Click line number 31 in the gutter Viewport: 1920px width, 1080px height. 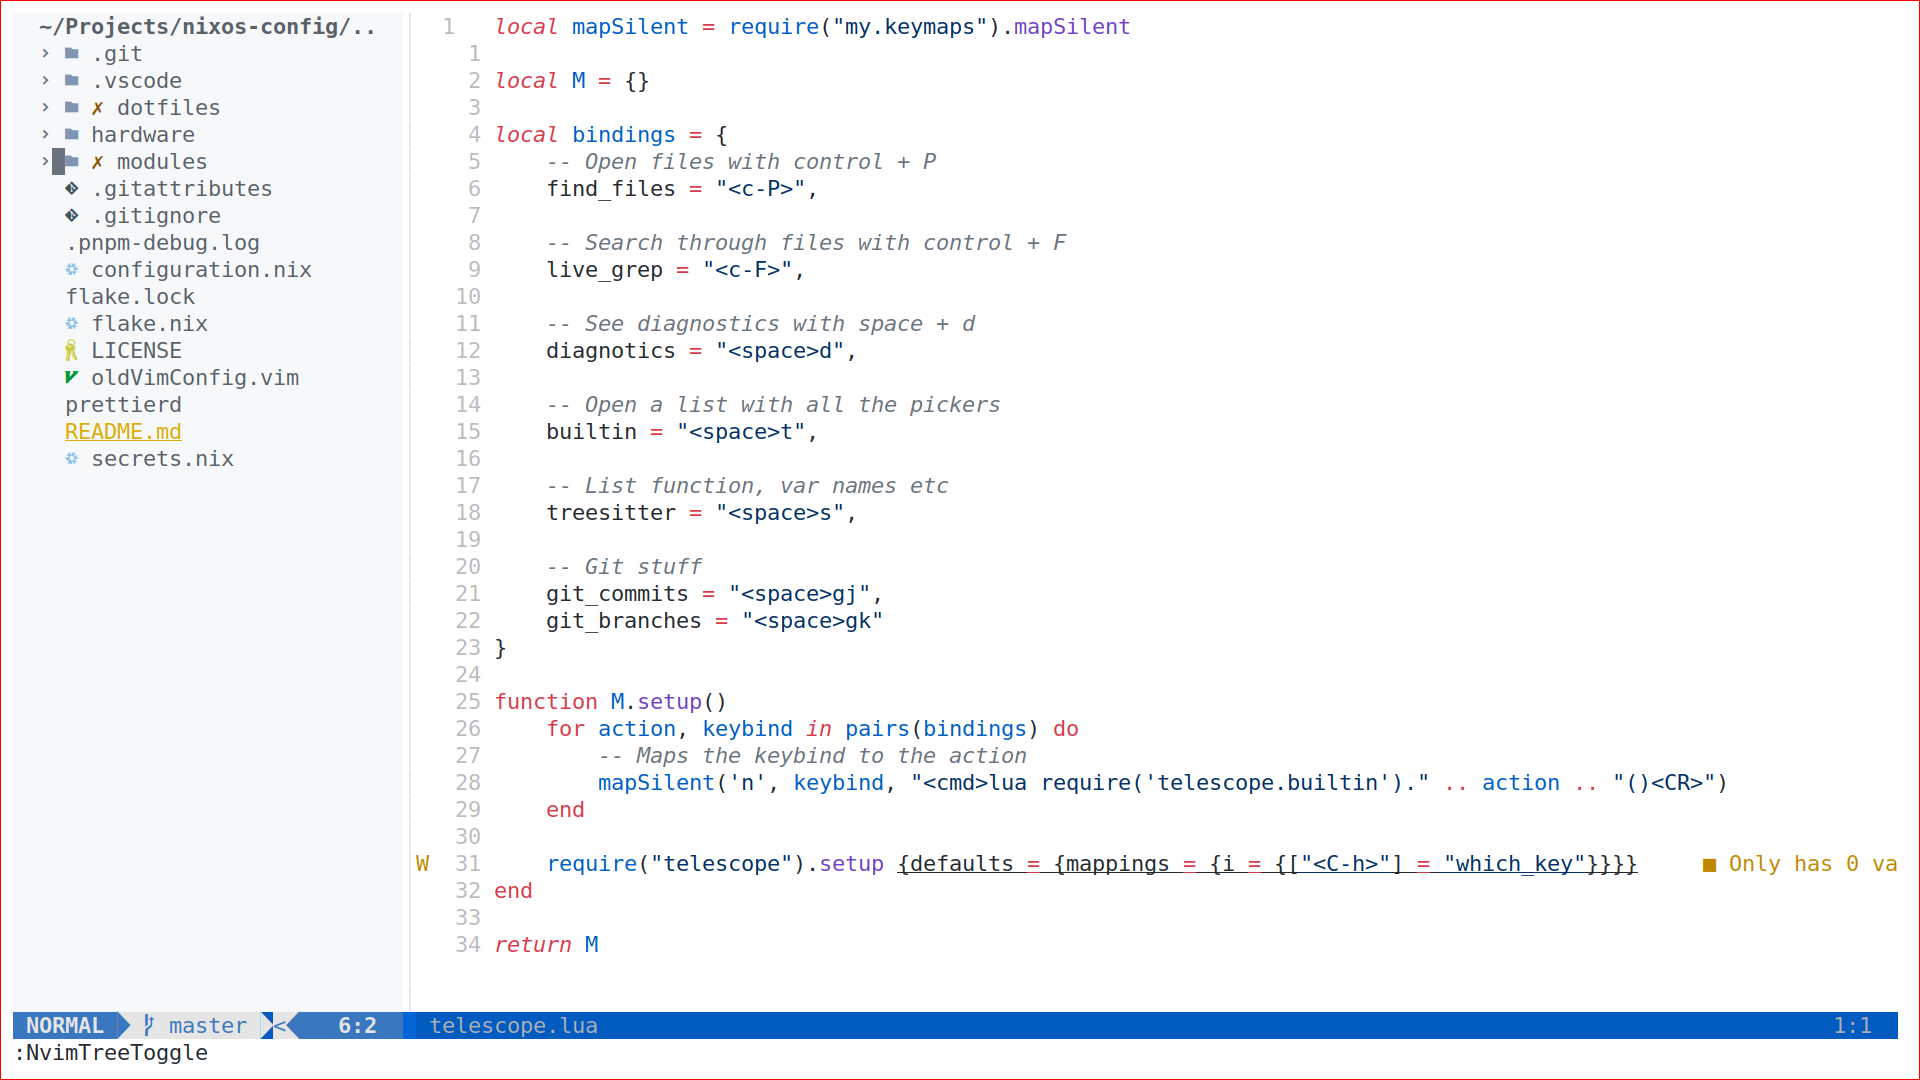468,863
